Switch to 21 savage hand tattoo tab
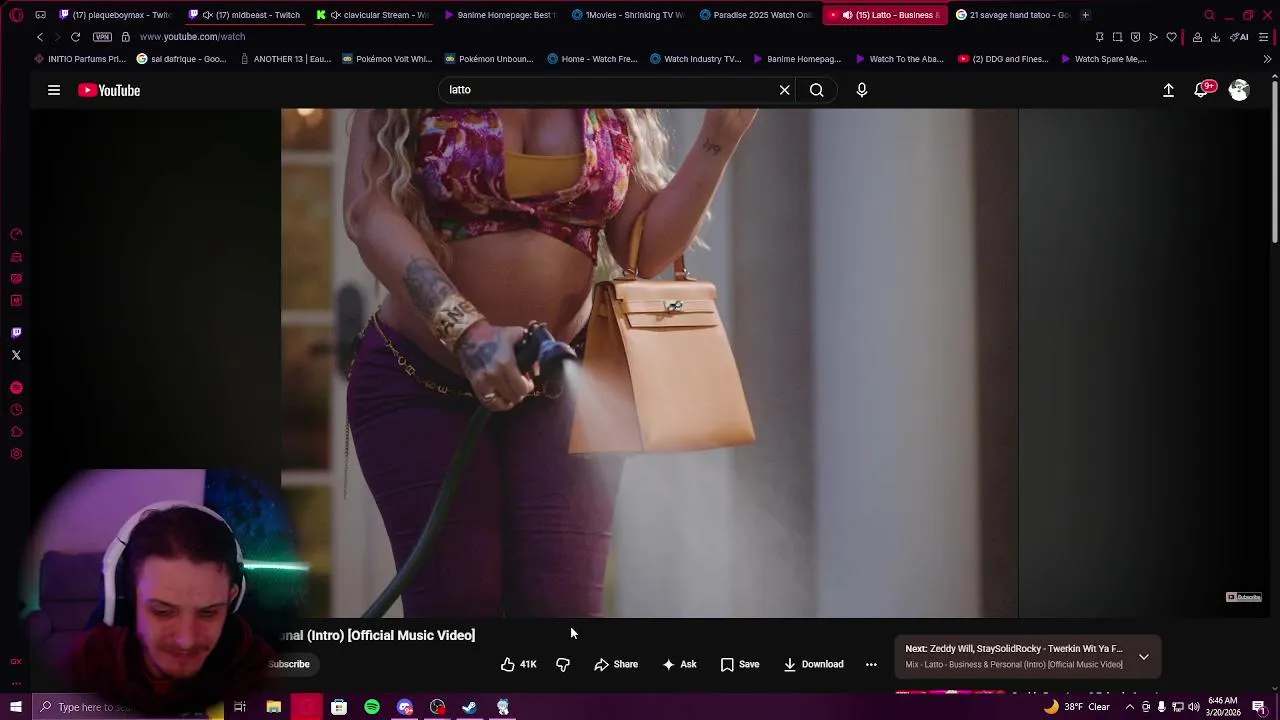 click(x=1012, y=15)
